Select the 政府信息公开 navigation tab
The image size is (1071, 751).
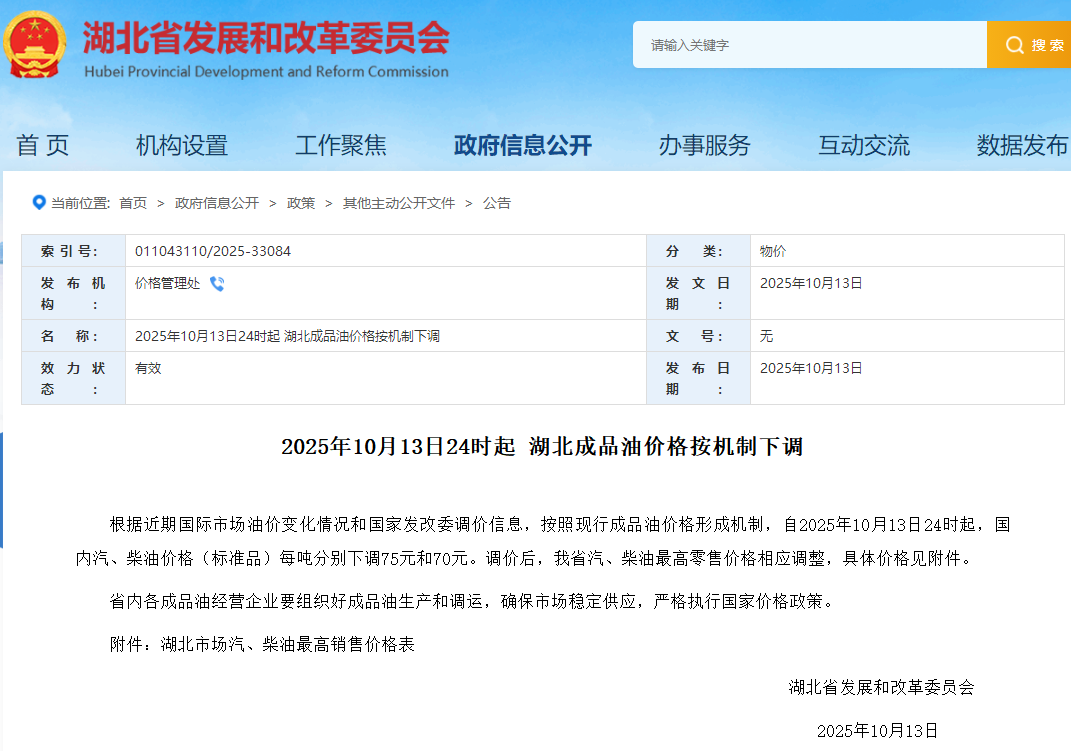523,146
